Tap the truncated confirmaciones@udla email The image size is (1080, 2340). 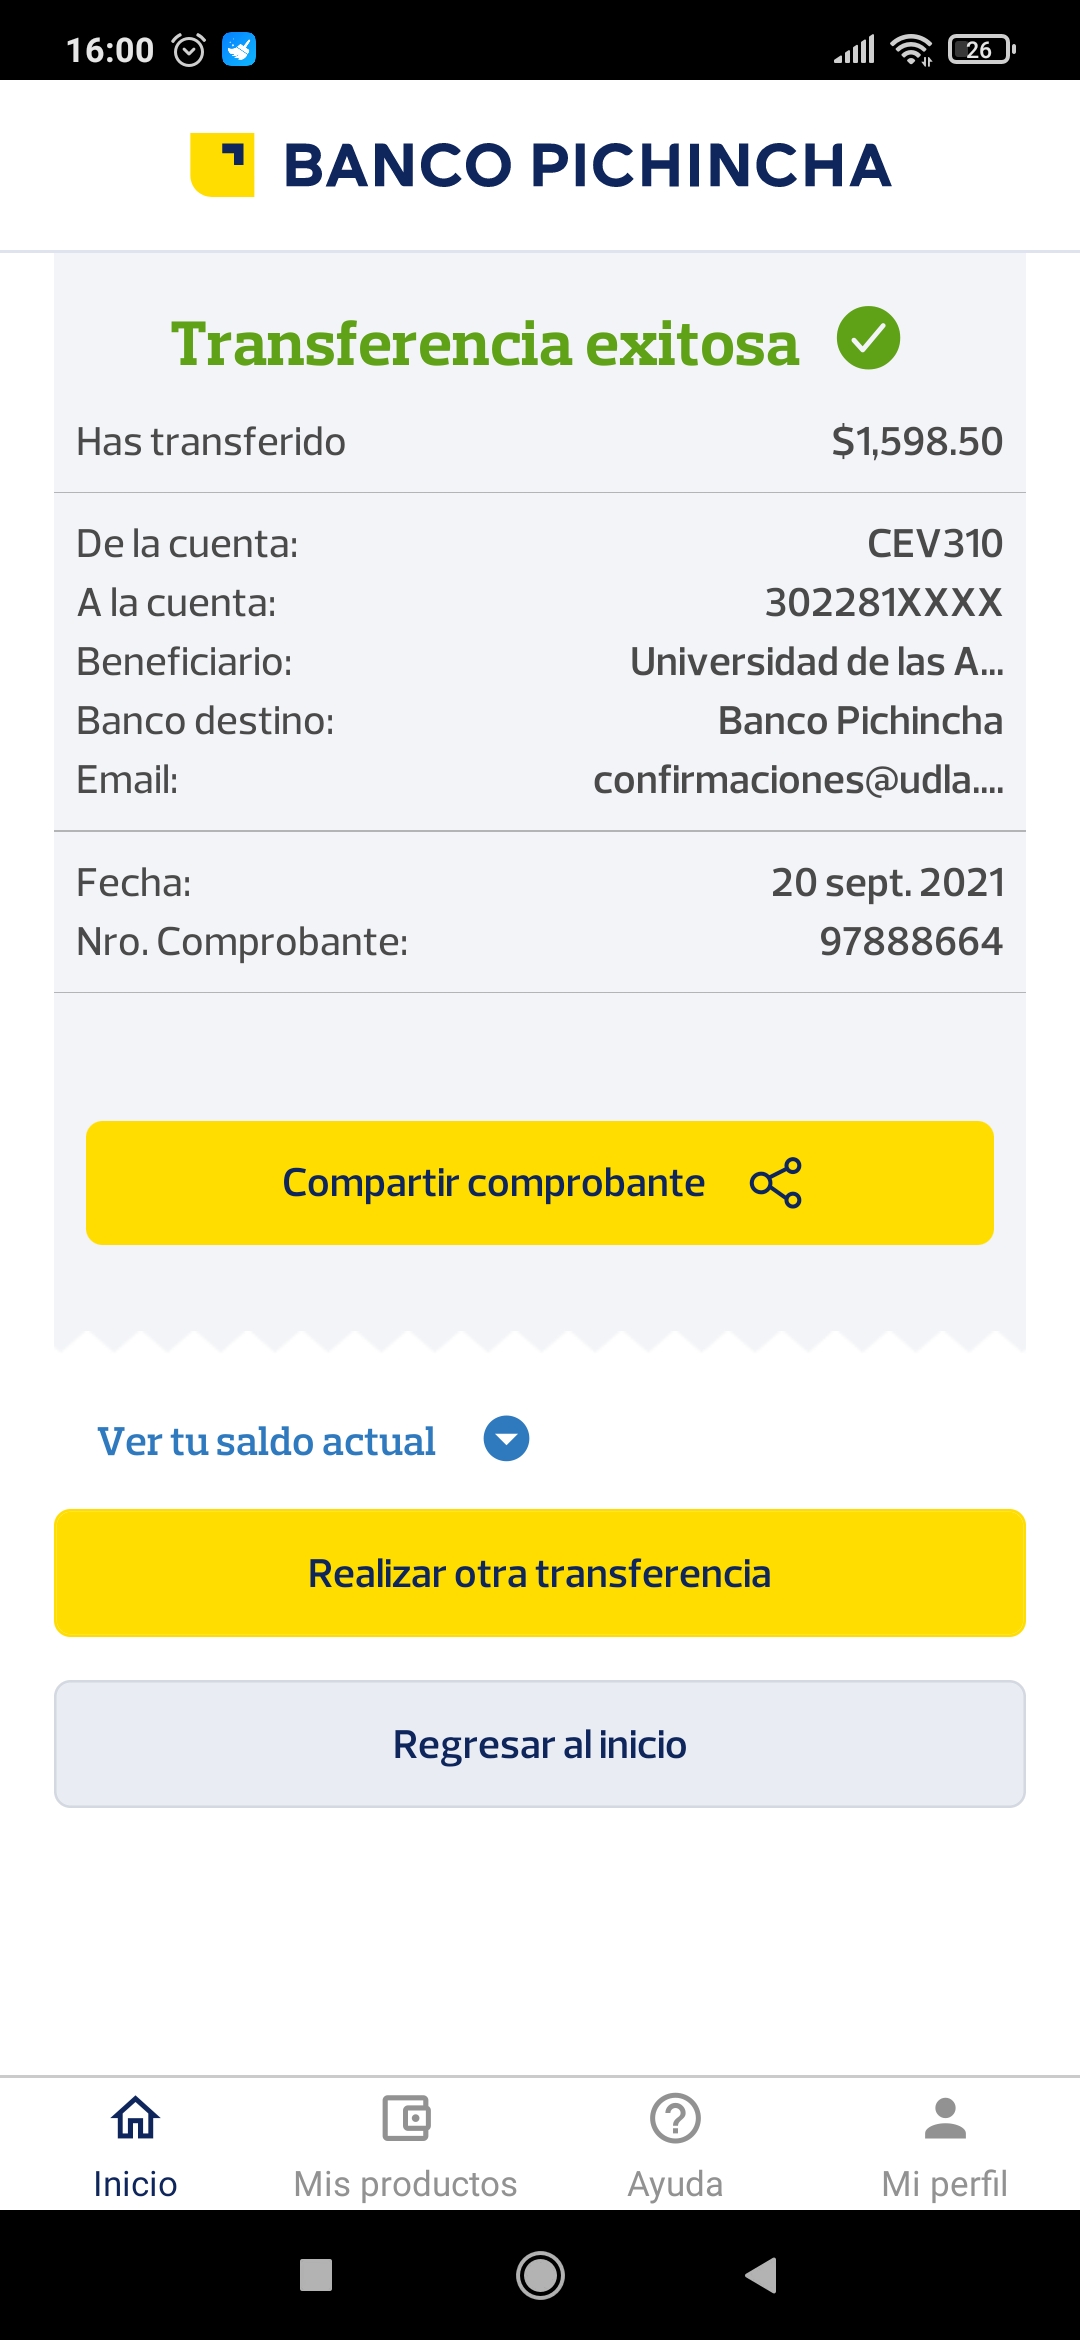point(798,780)
